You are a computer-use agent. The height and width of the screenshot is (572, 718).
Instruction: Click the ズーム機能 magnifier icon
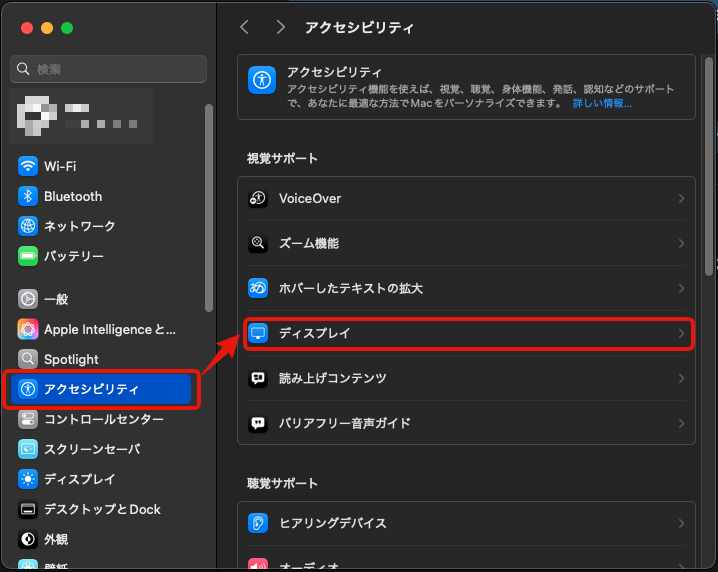[258, 243]
